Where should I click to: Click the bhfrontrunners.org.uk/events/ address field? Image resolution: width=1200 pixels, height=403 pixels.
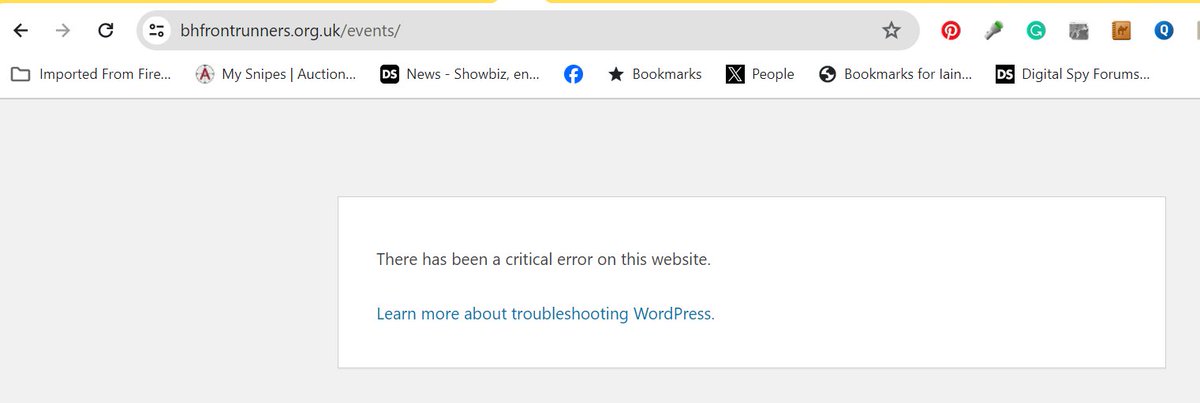click(527, 31)
